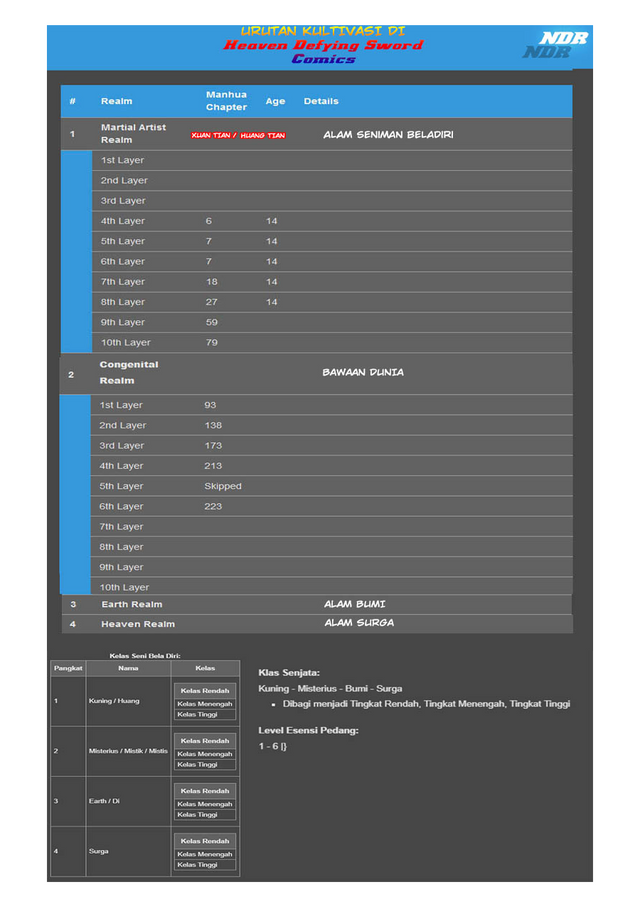Click Kelas Rendah in the Surga row

tap(205, 841)
